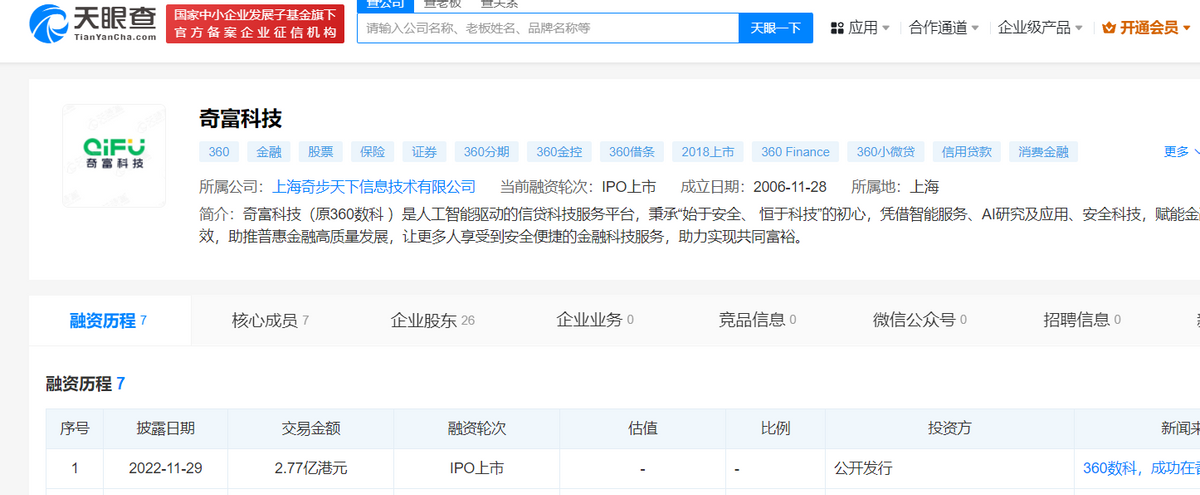Screen dimensions: 1200x495
Task: Click the 成立日期 2006-11-28 text
Action: click(x=754, y=186)
